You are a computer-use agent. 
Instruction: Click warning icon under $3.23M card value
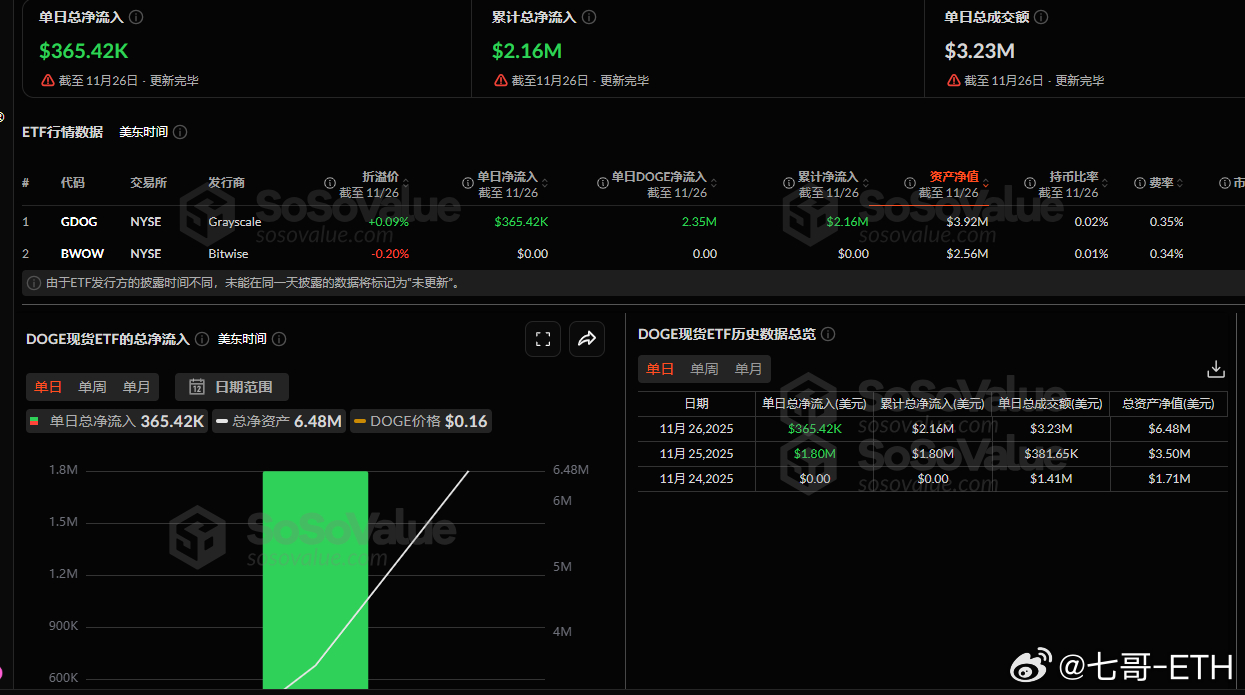(x=953, y=80)
